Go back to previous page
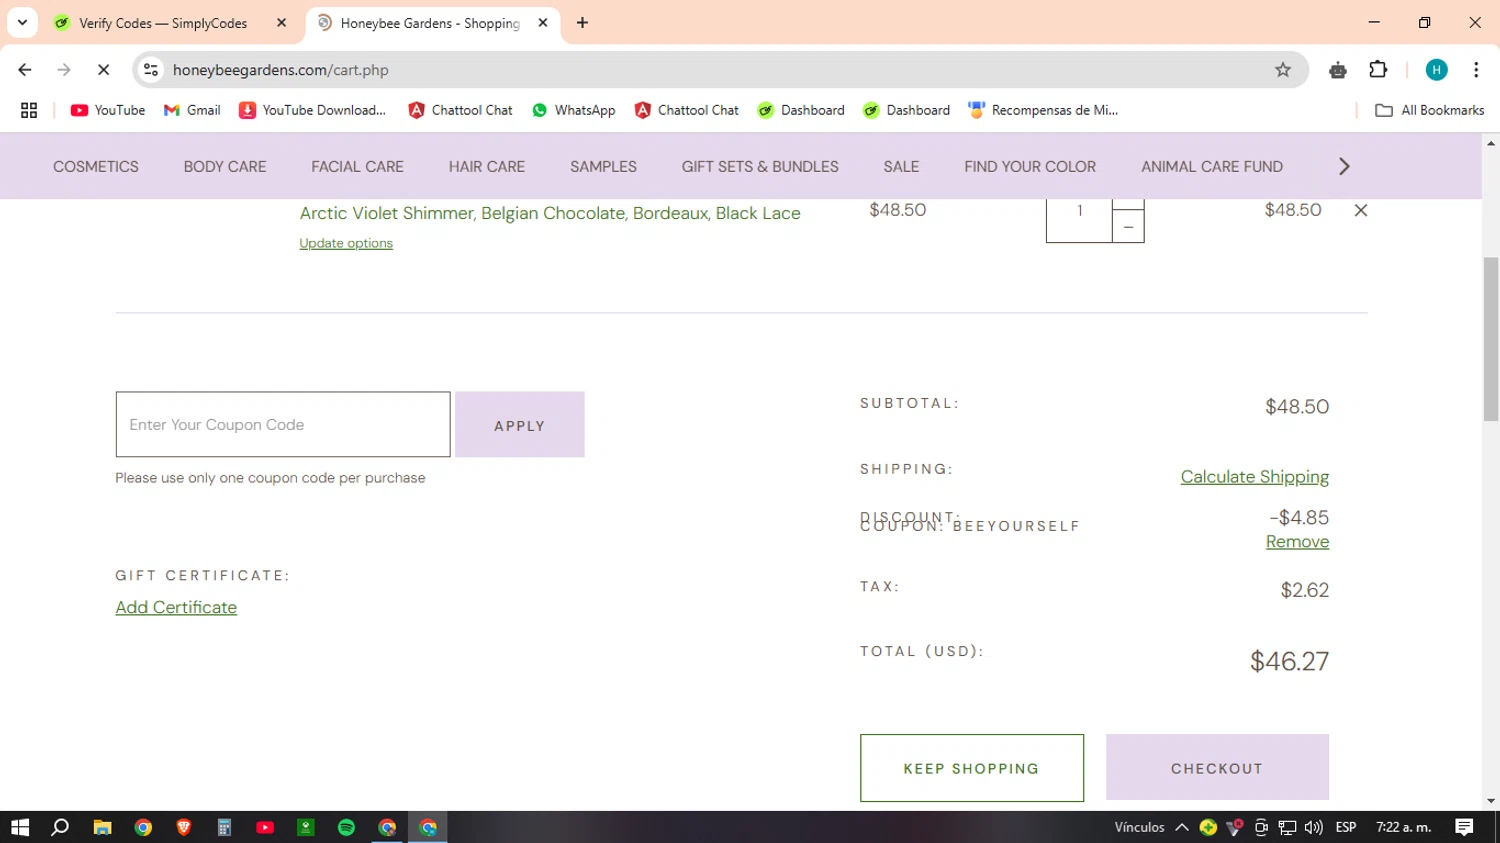Viewport: 1500px width, 843px height. tap(25, 70)
